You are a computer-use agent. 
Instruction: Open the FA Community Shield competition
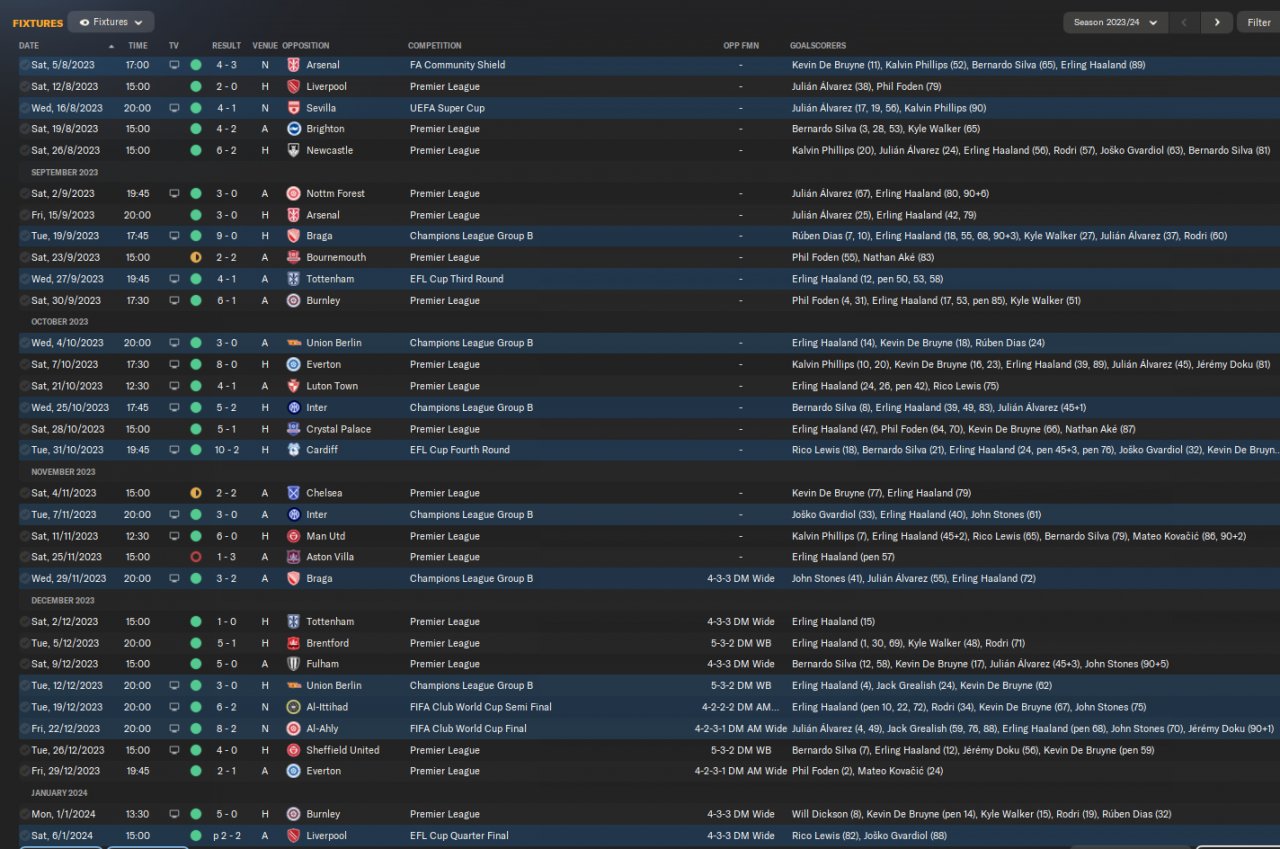[457, 65]
